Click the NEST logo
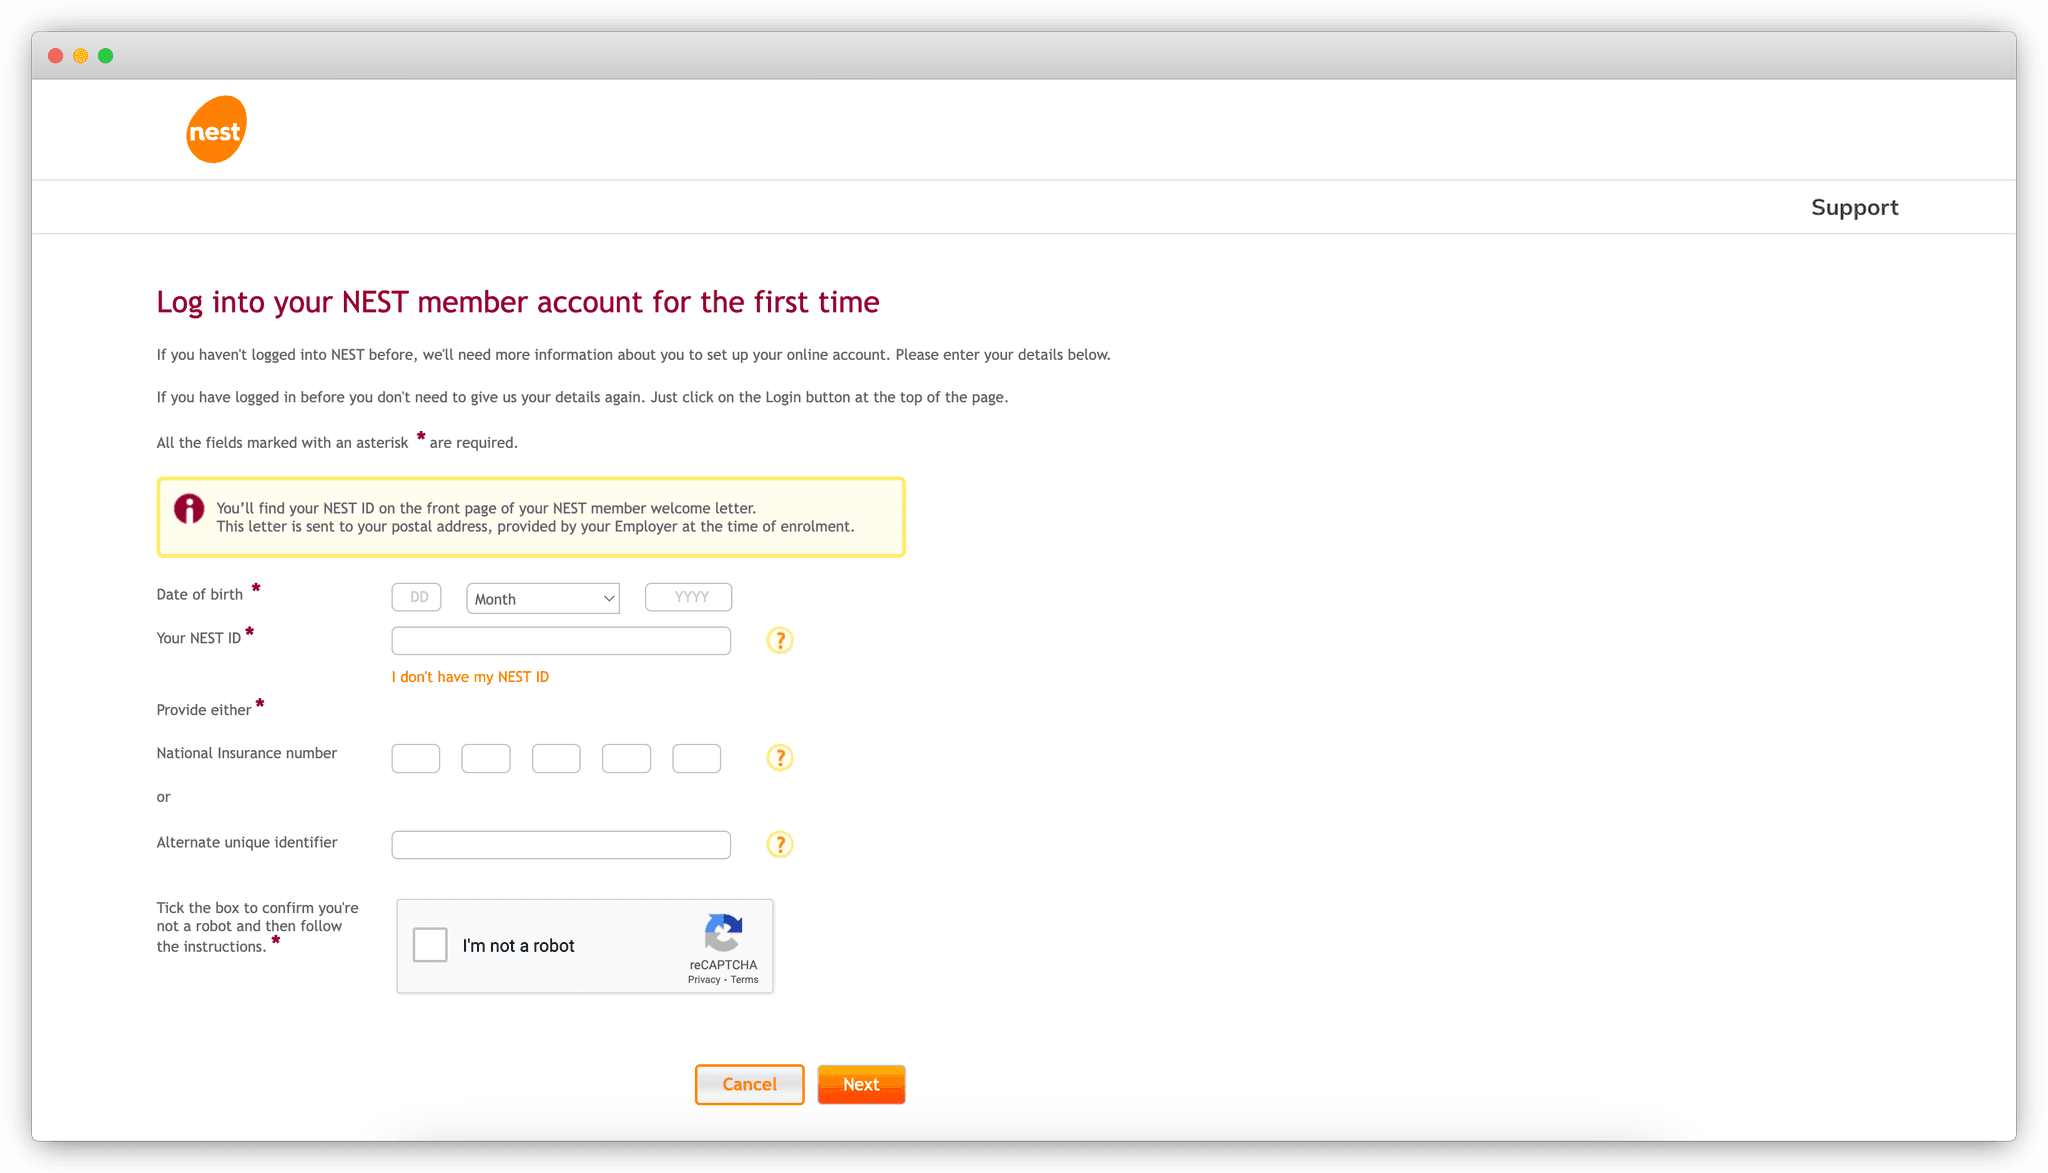 [216, 128]
